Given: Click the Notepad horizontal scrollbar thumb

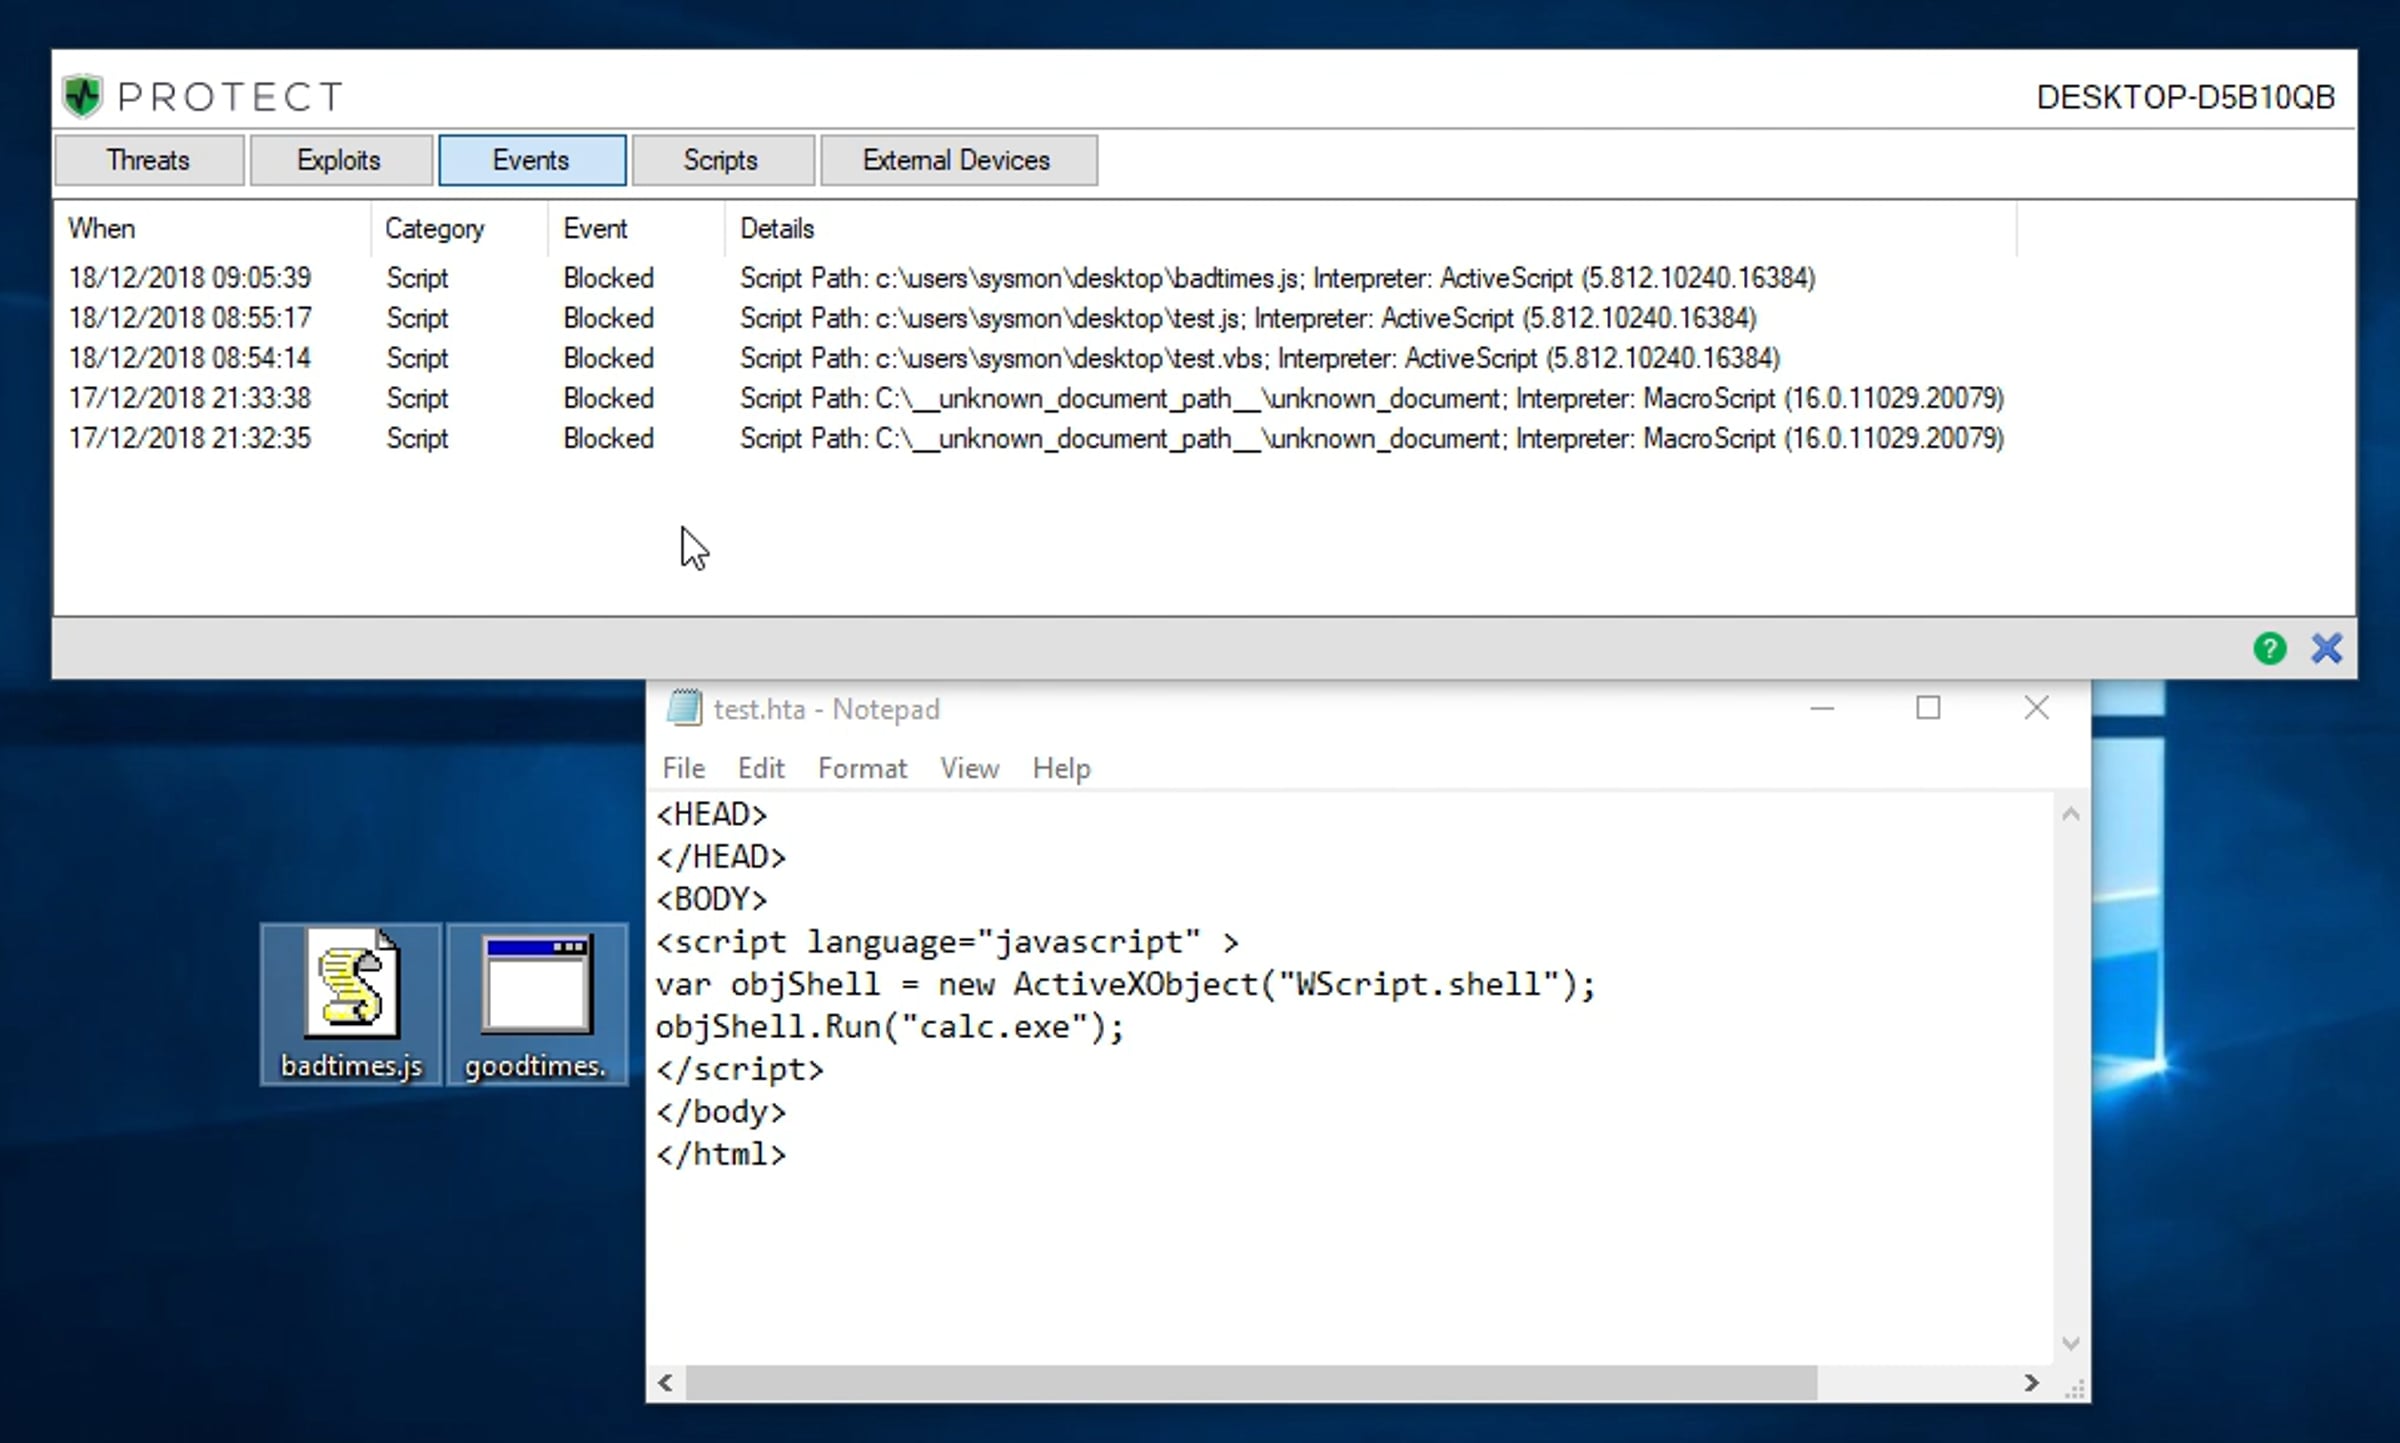Looking at the screenshot, I should pyautogui.click(x=1251, y=1382).
